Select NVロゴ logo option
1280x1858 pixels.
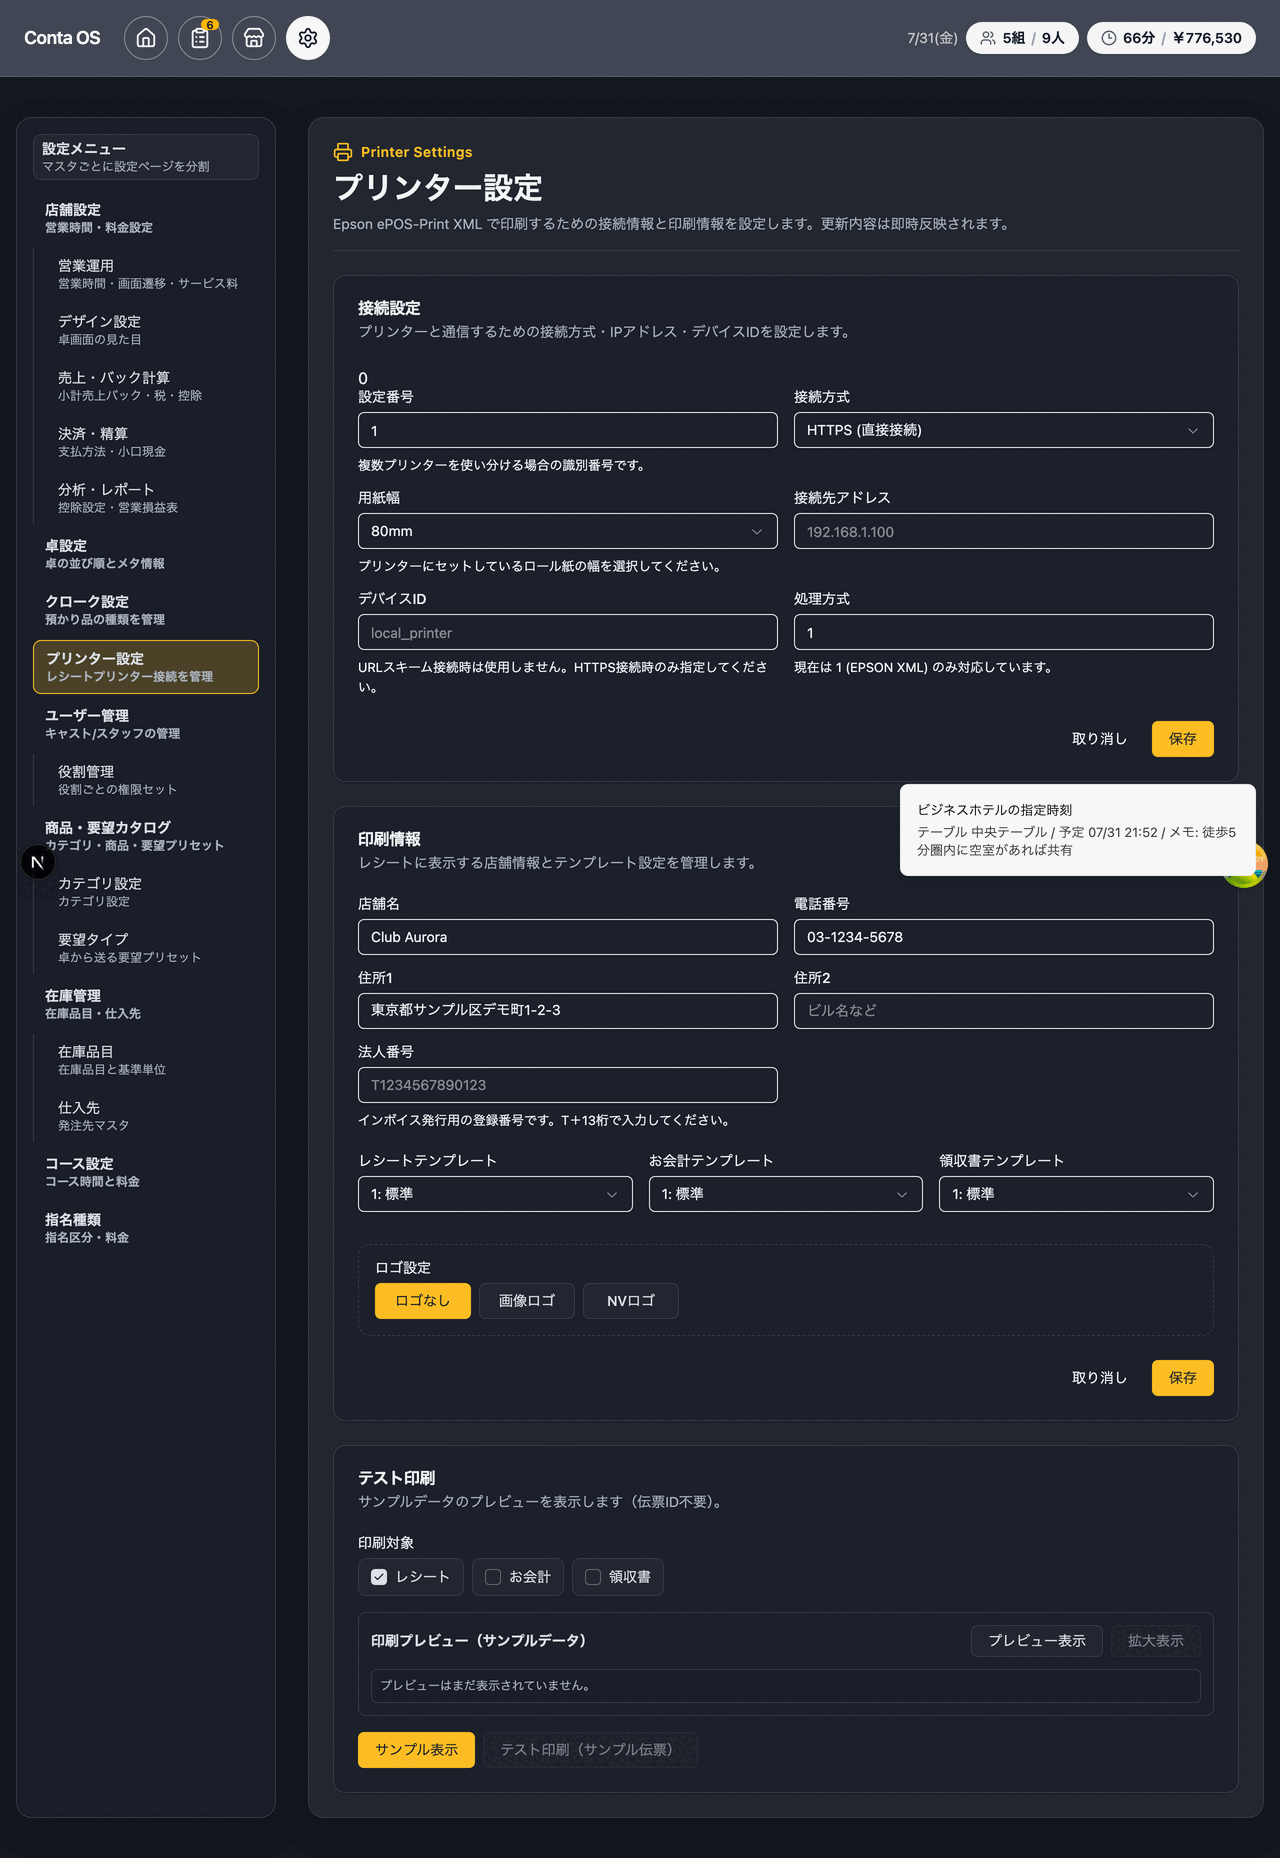(631, 1301)
